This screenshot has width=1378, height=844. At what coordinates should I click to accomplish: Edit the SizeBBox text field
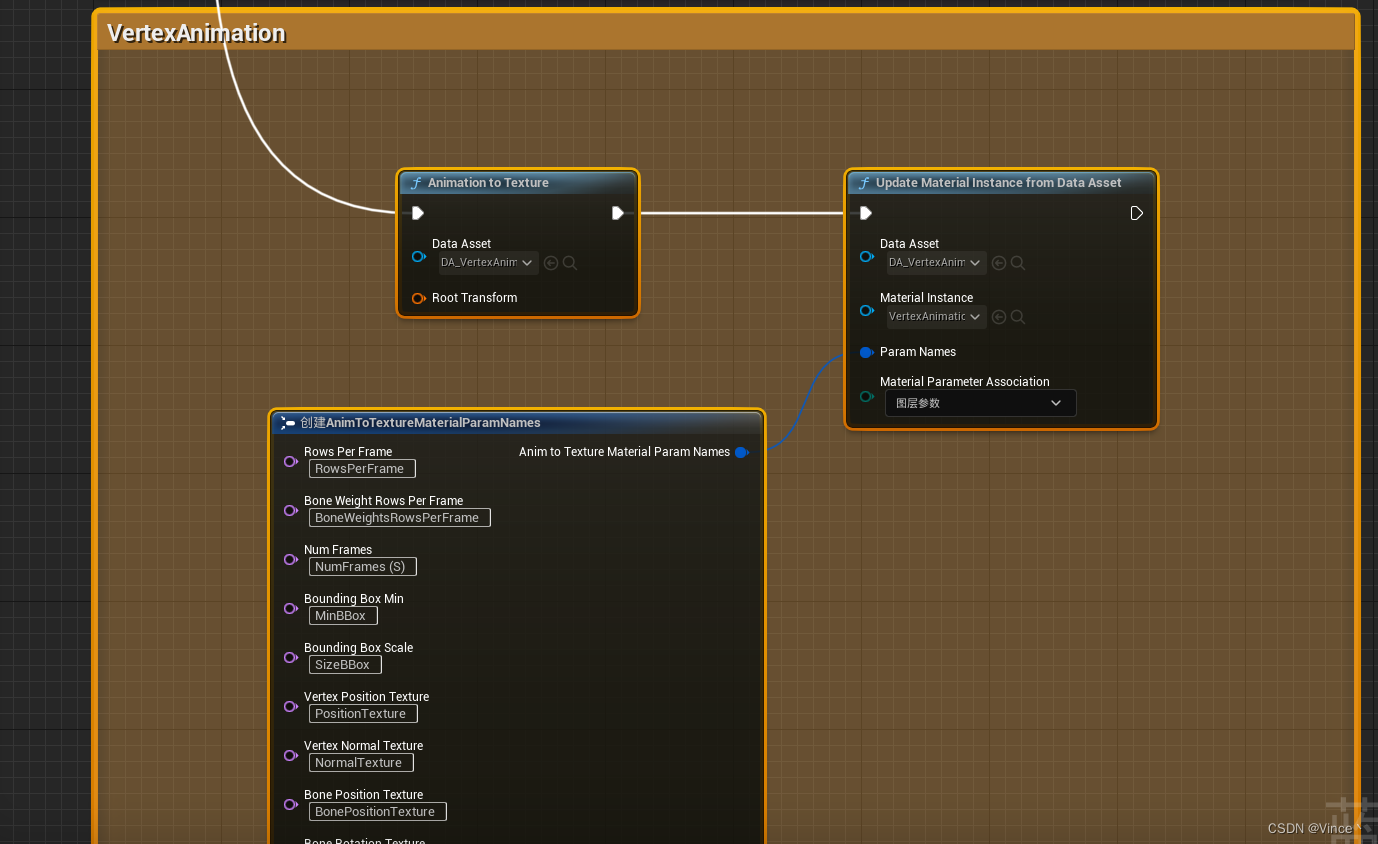345,665
